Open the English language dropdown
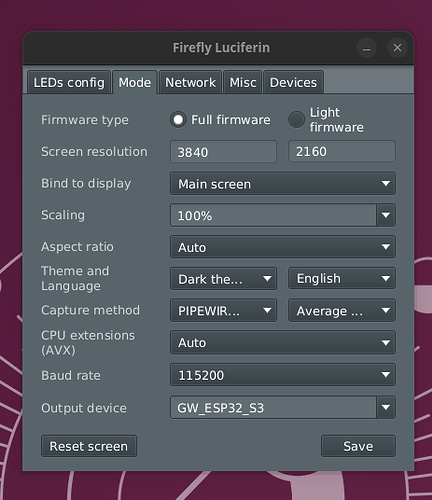 click(342, 278)
